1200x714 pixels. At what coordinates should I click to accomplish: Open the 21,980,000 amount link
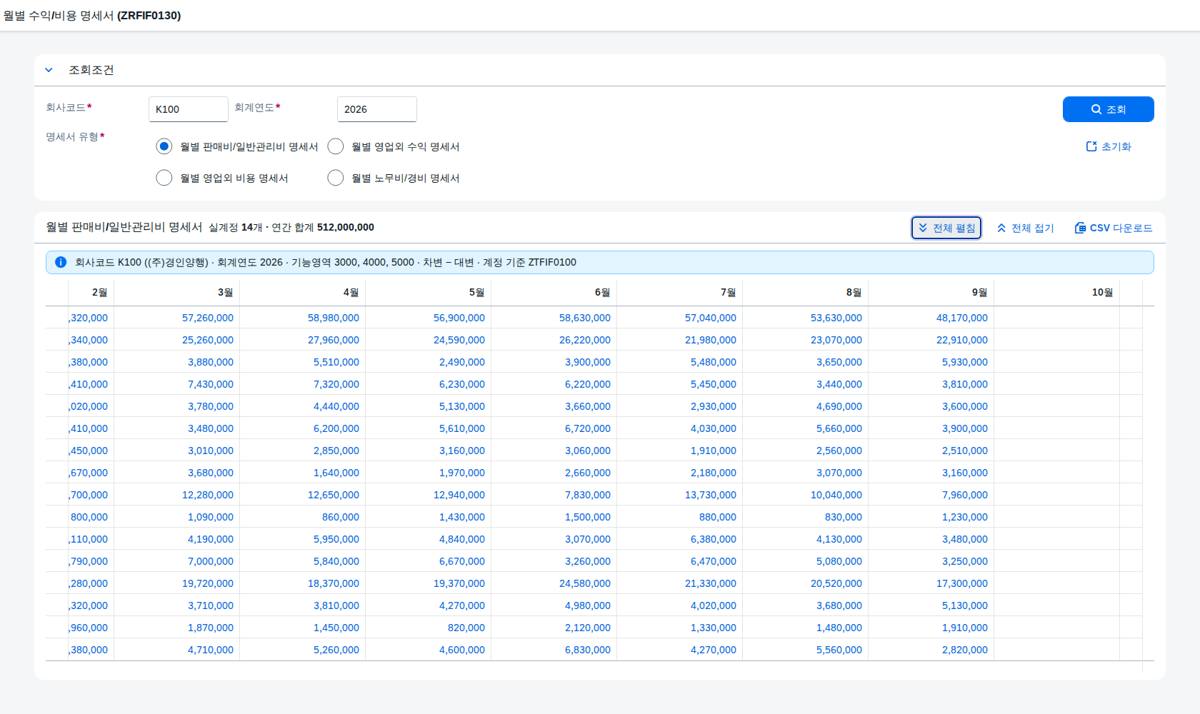coord(710,340)
